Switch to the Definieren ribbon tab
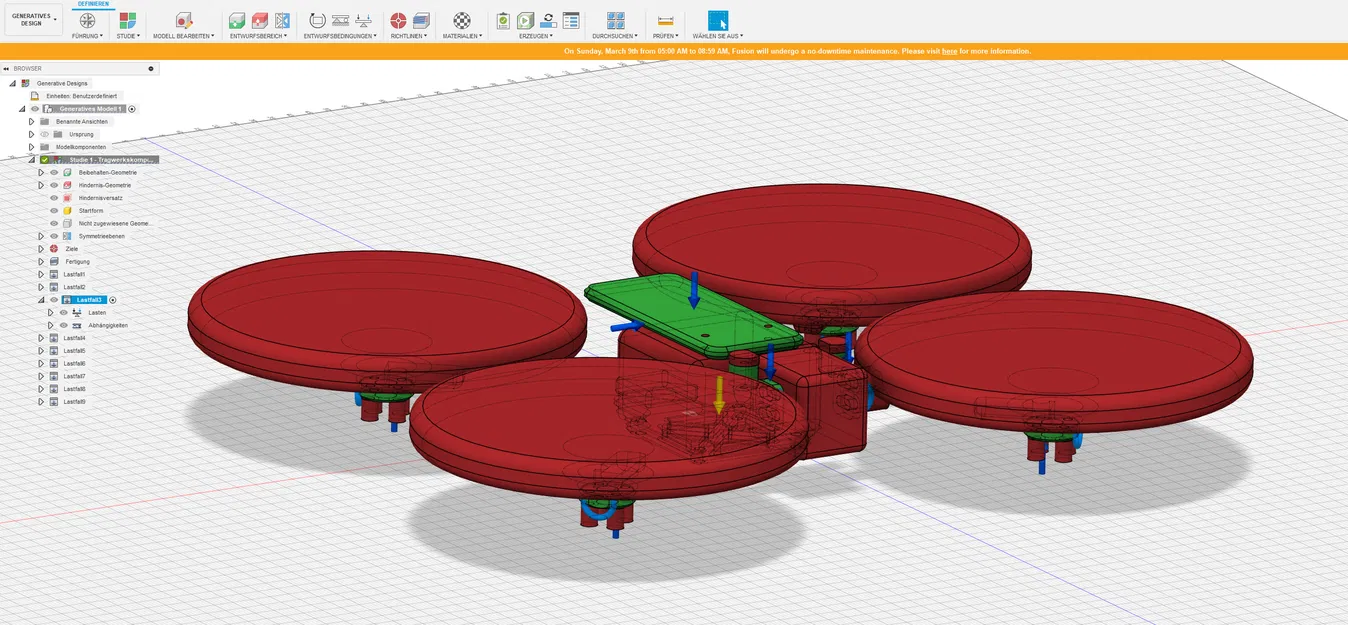 tap(93, 4)
